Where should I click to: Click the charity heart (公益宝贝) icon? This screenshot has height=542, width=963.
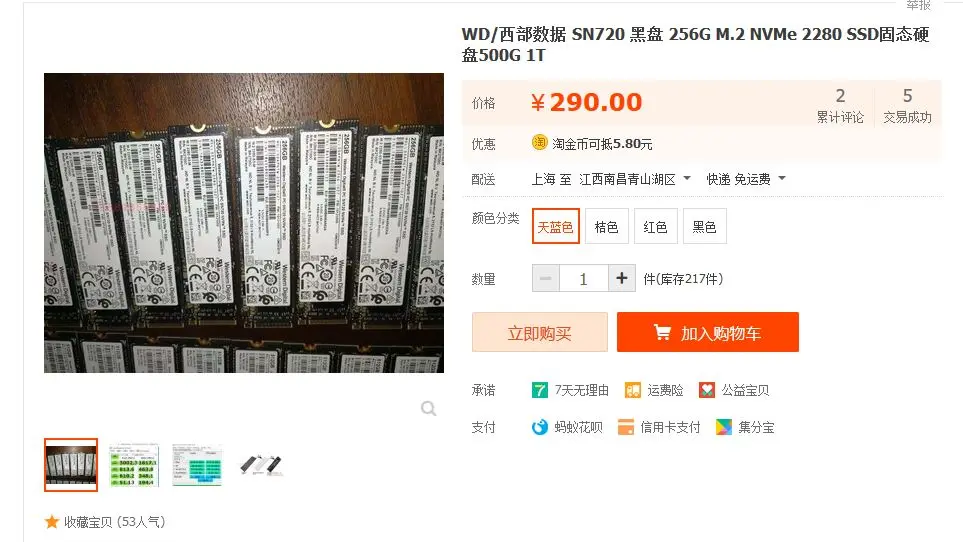pos(707,390)
